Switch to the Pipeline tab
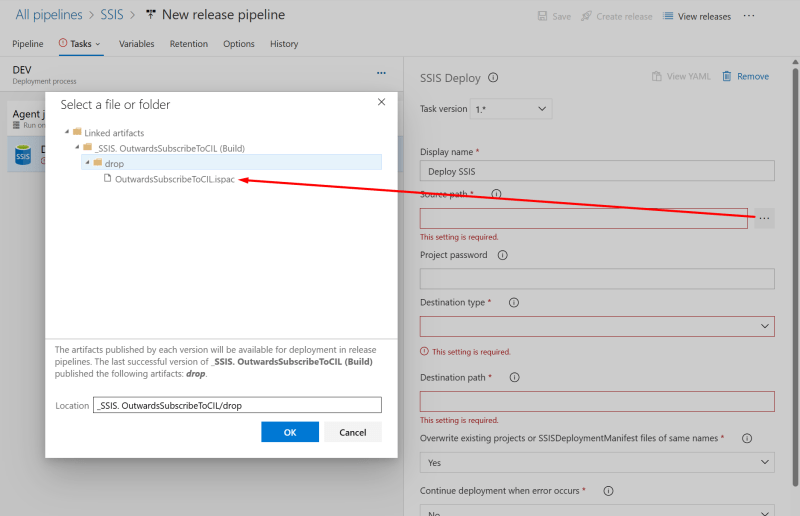800x516 pixels. coord(28,44)
